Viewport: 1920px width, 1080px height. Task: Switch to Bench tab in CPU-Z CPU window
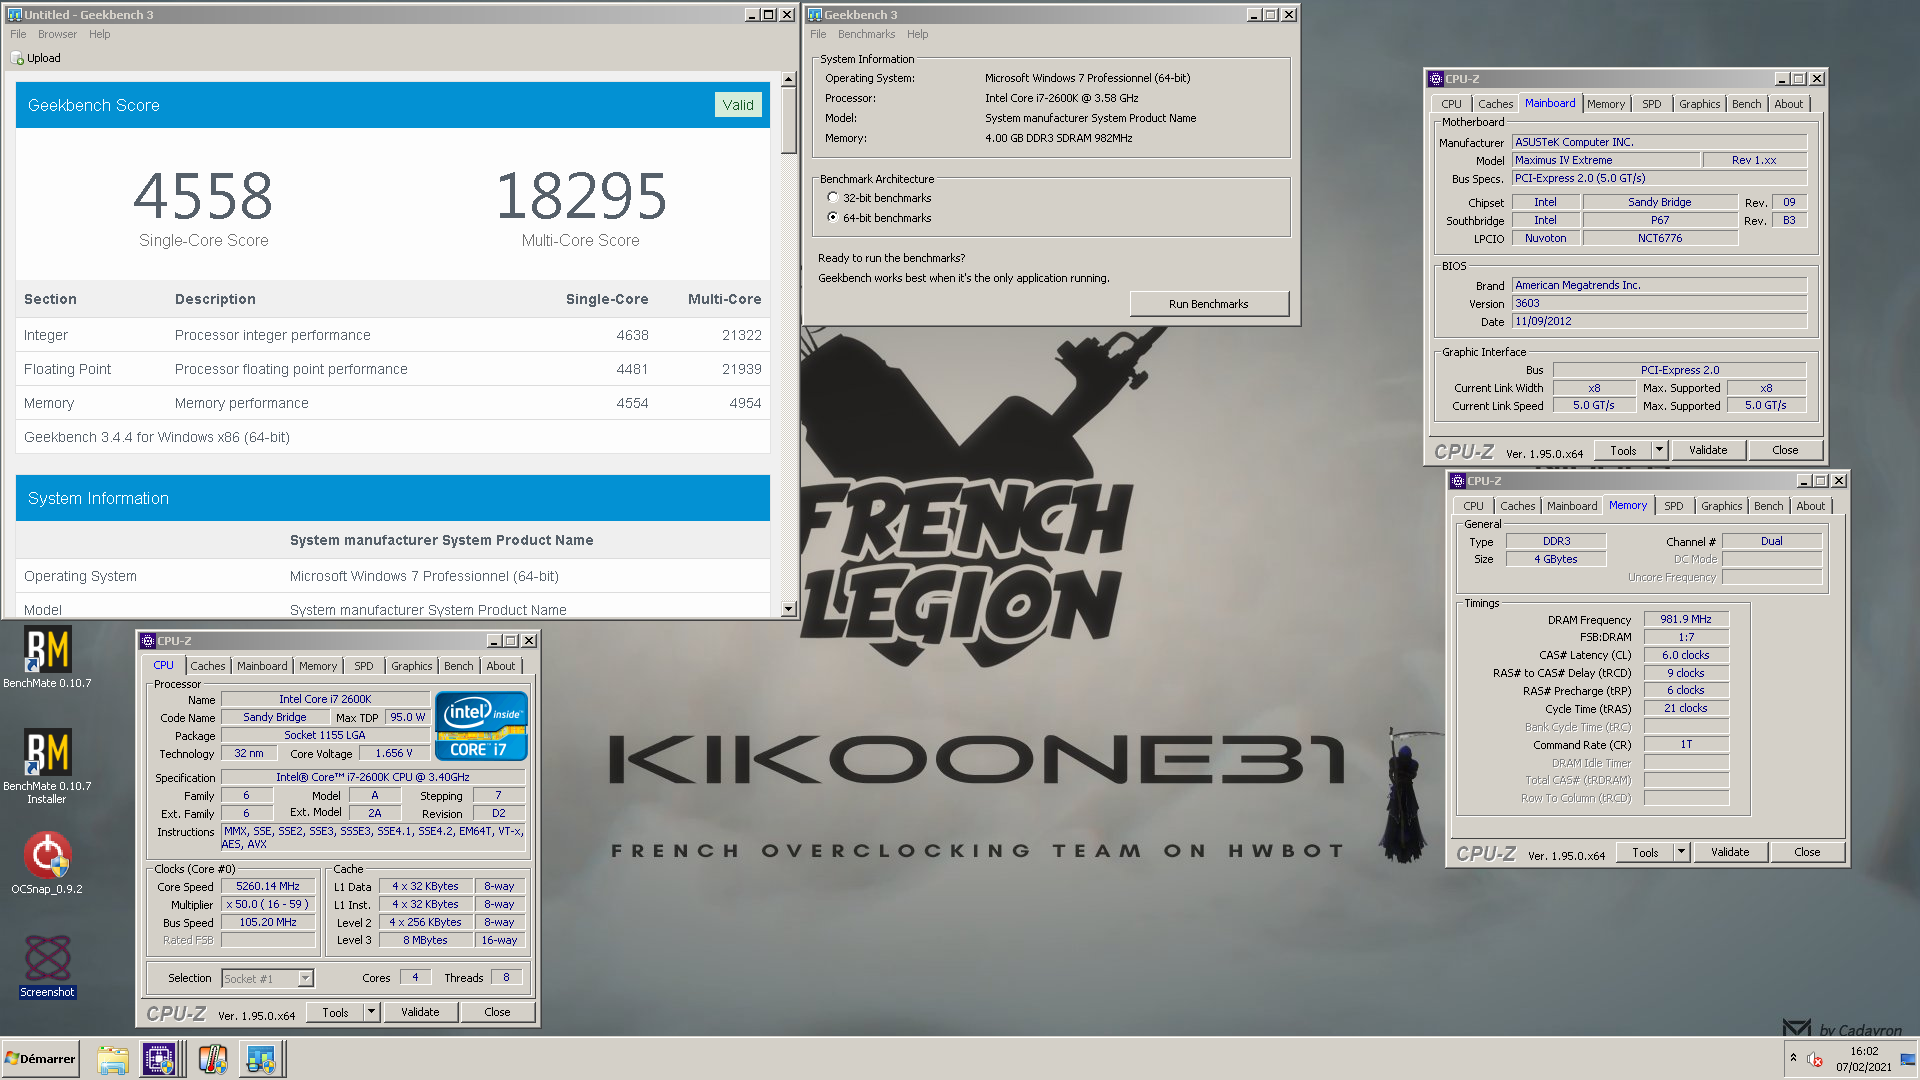pyautogui.click(x=459, y=666)
